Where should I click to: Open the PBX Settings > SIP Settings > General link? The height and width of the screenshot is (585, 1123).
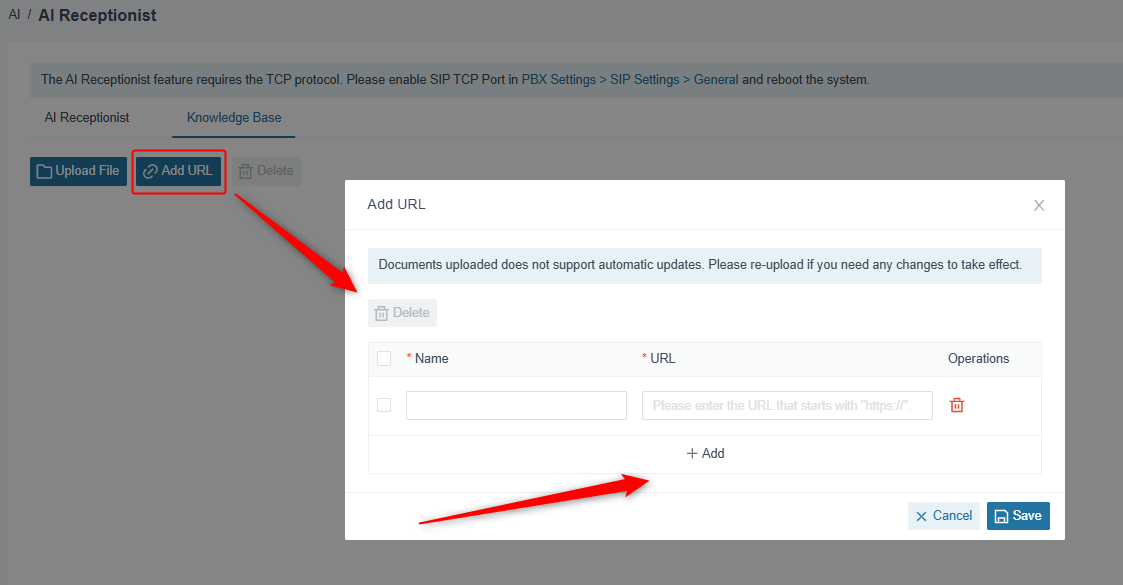pyautogui.click(x=630, y=79)
